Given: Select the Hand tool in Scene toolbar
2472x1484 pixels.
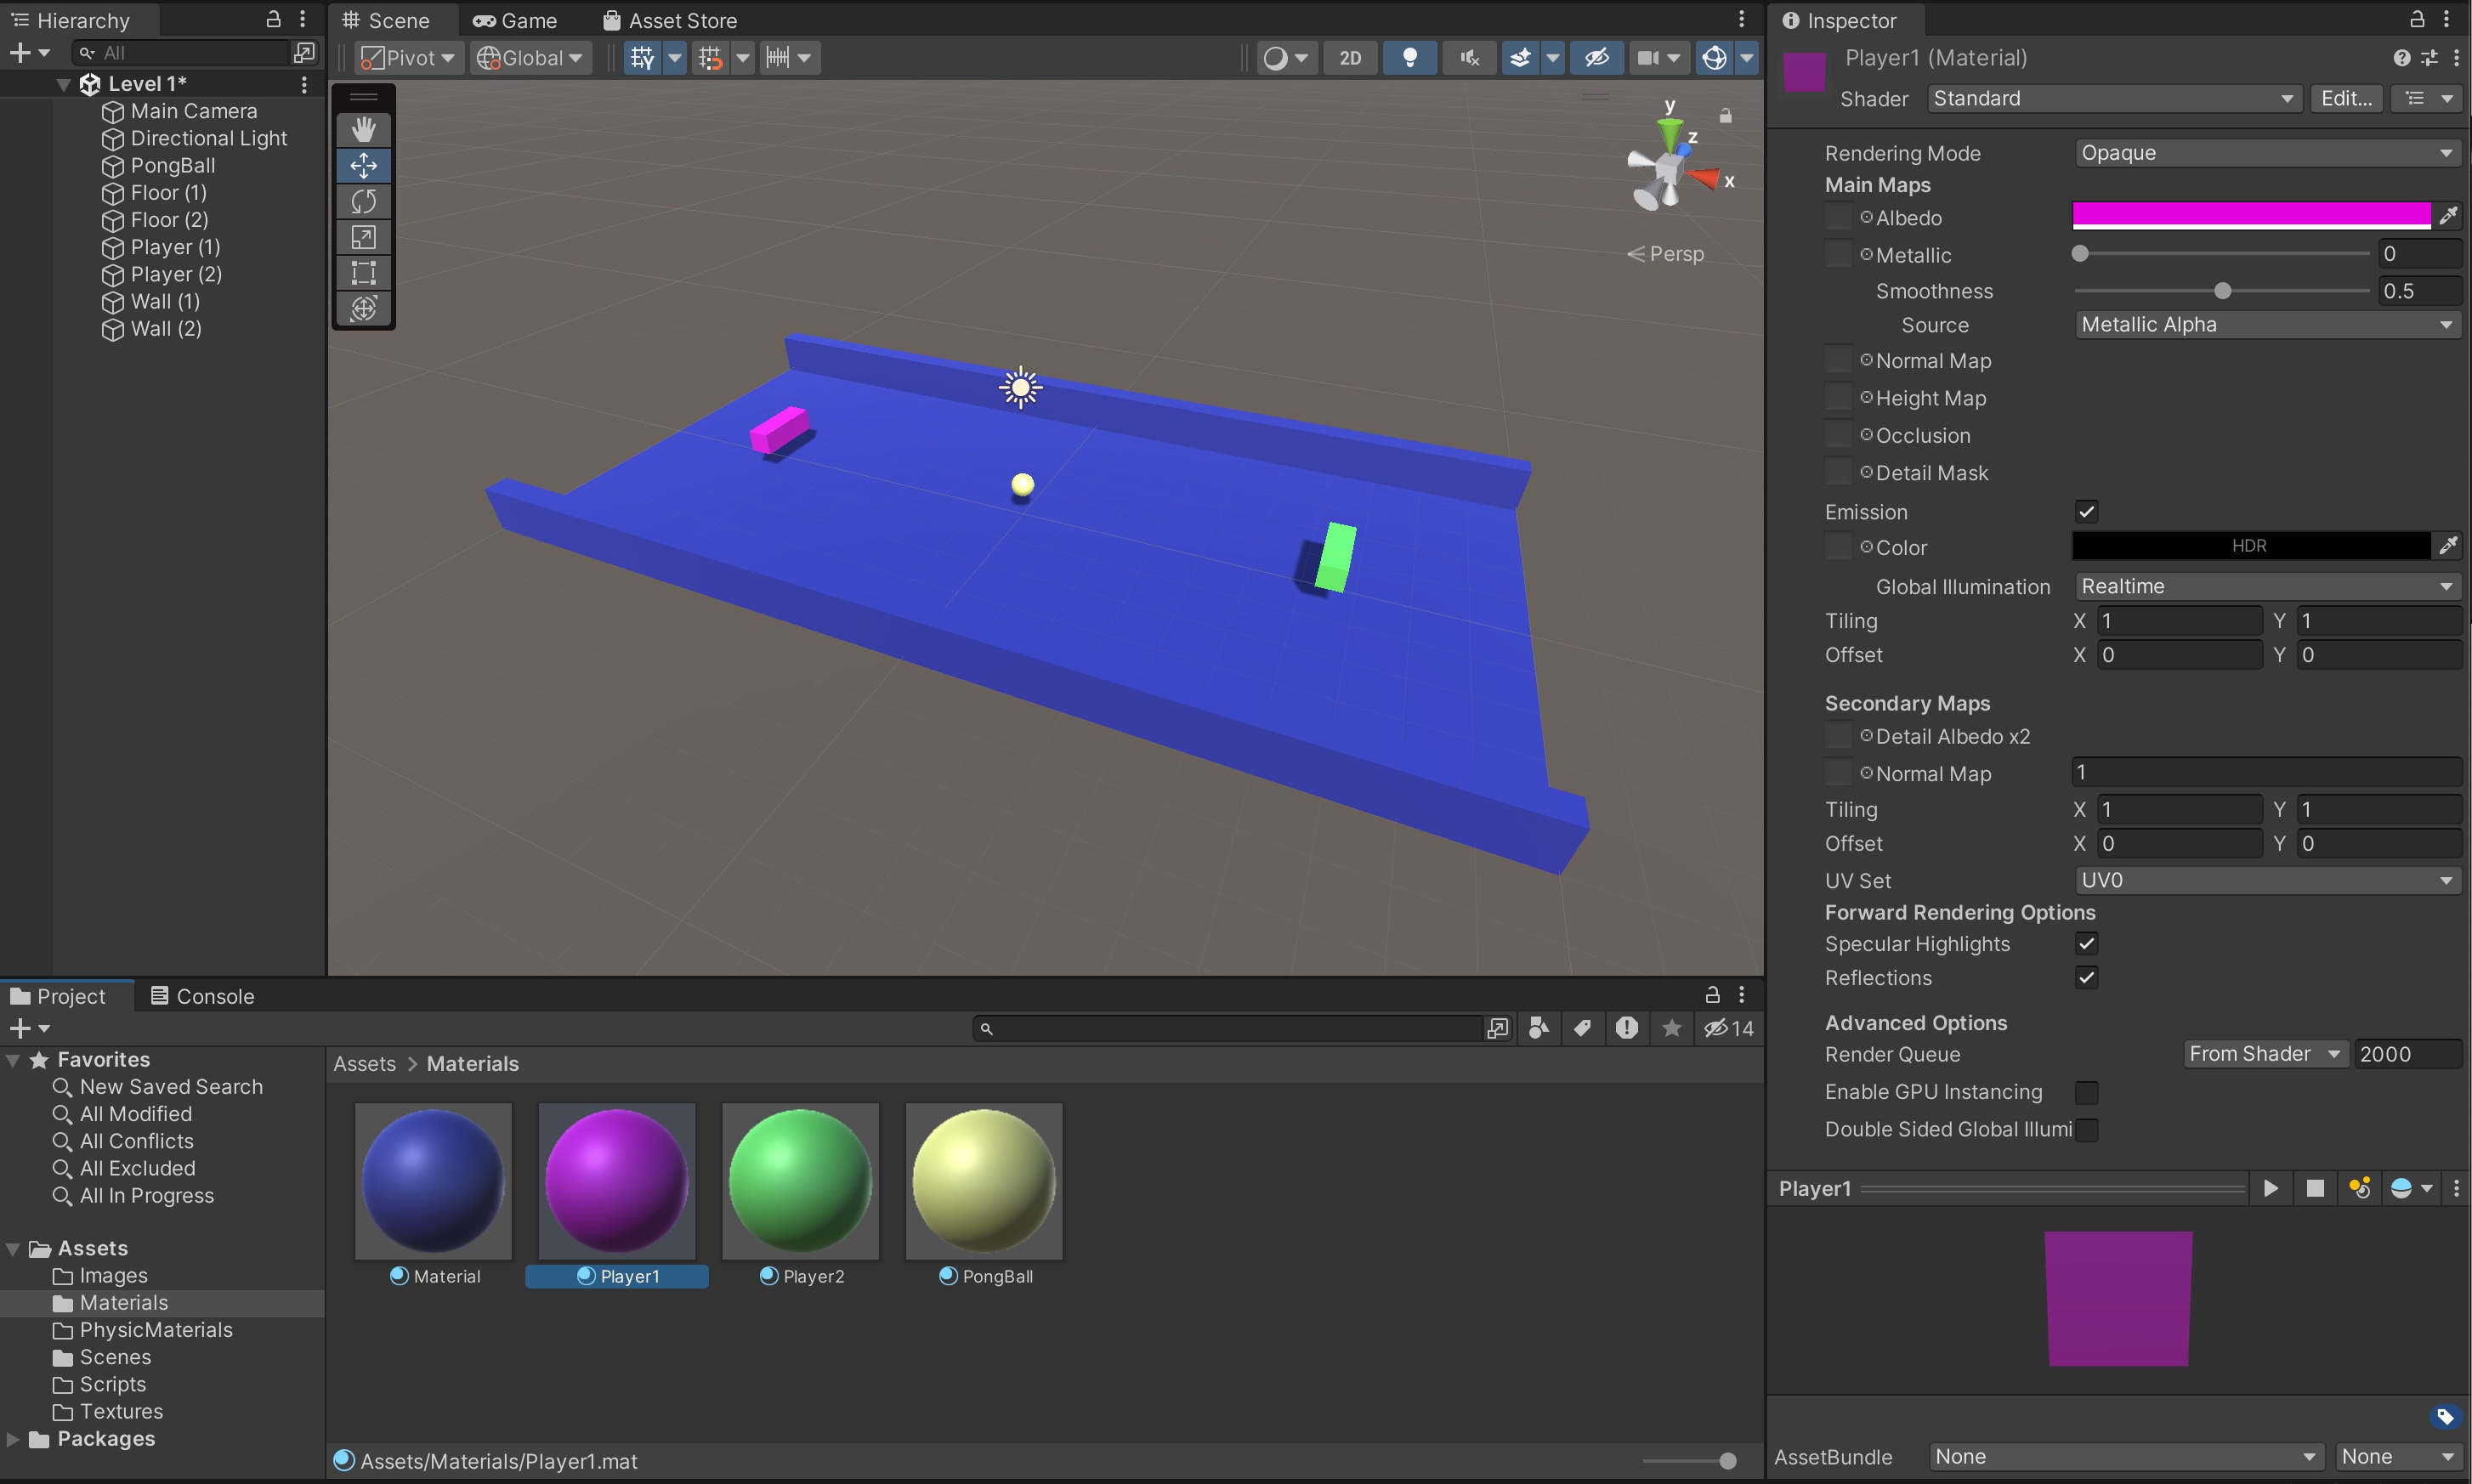Looking at the screenshot, I should point(363,129).
